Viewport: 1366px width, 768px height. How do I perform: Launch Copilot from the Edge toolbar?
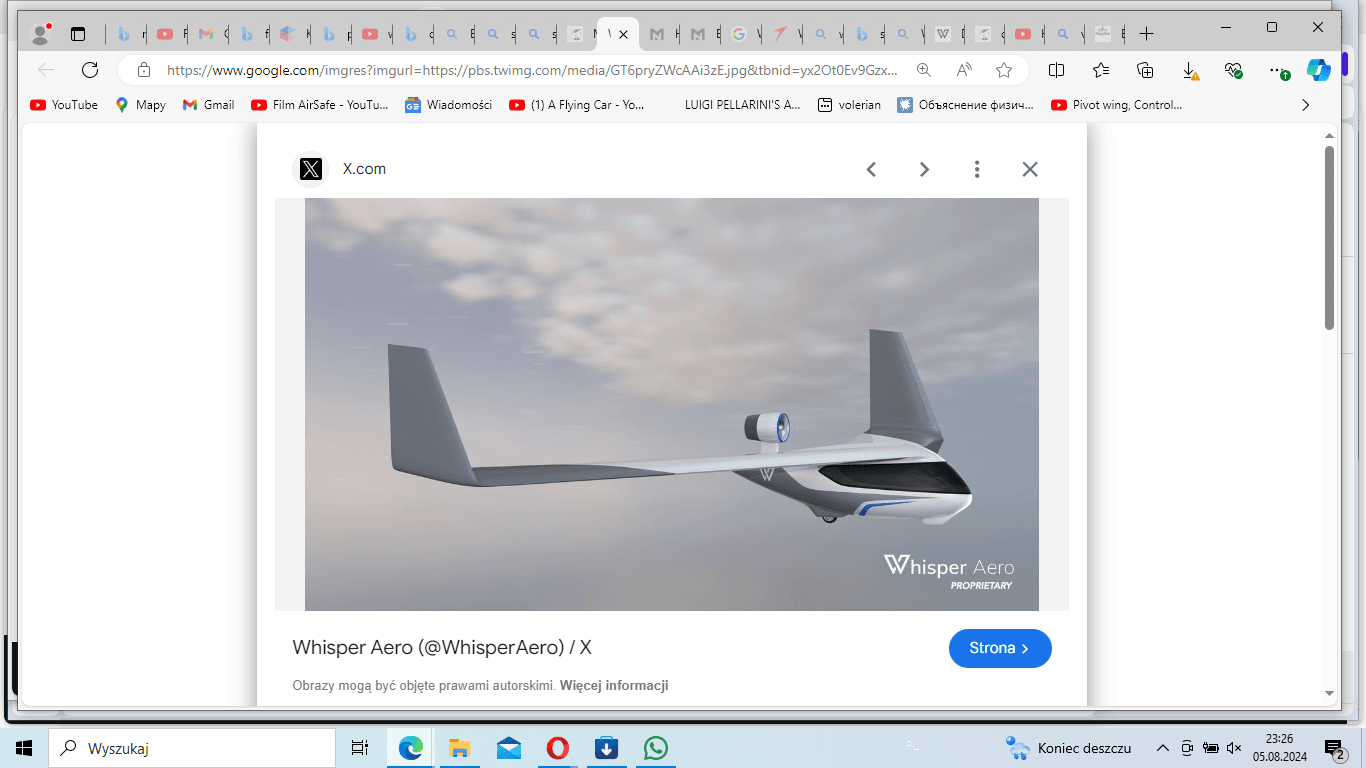(x=1319, y=70)
